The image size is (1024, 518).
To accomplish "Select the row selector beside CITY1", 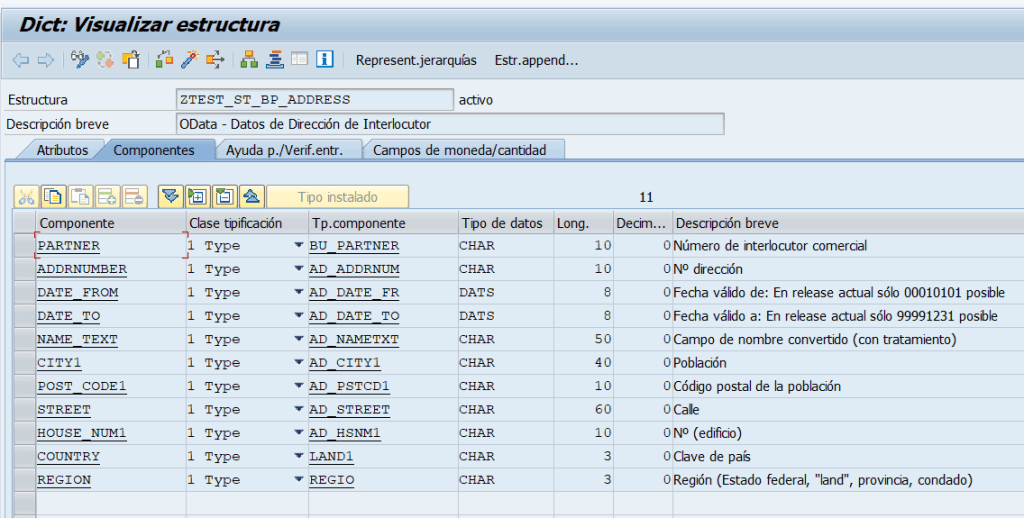I will (x=24, y=363).
